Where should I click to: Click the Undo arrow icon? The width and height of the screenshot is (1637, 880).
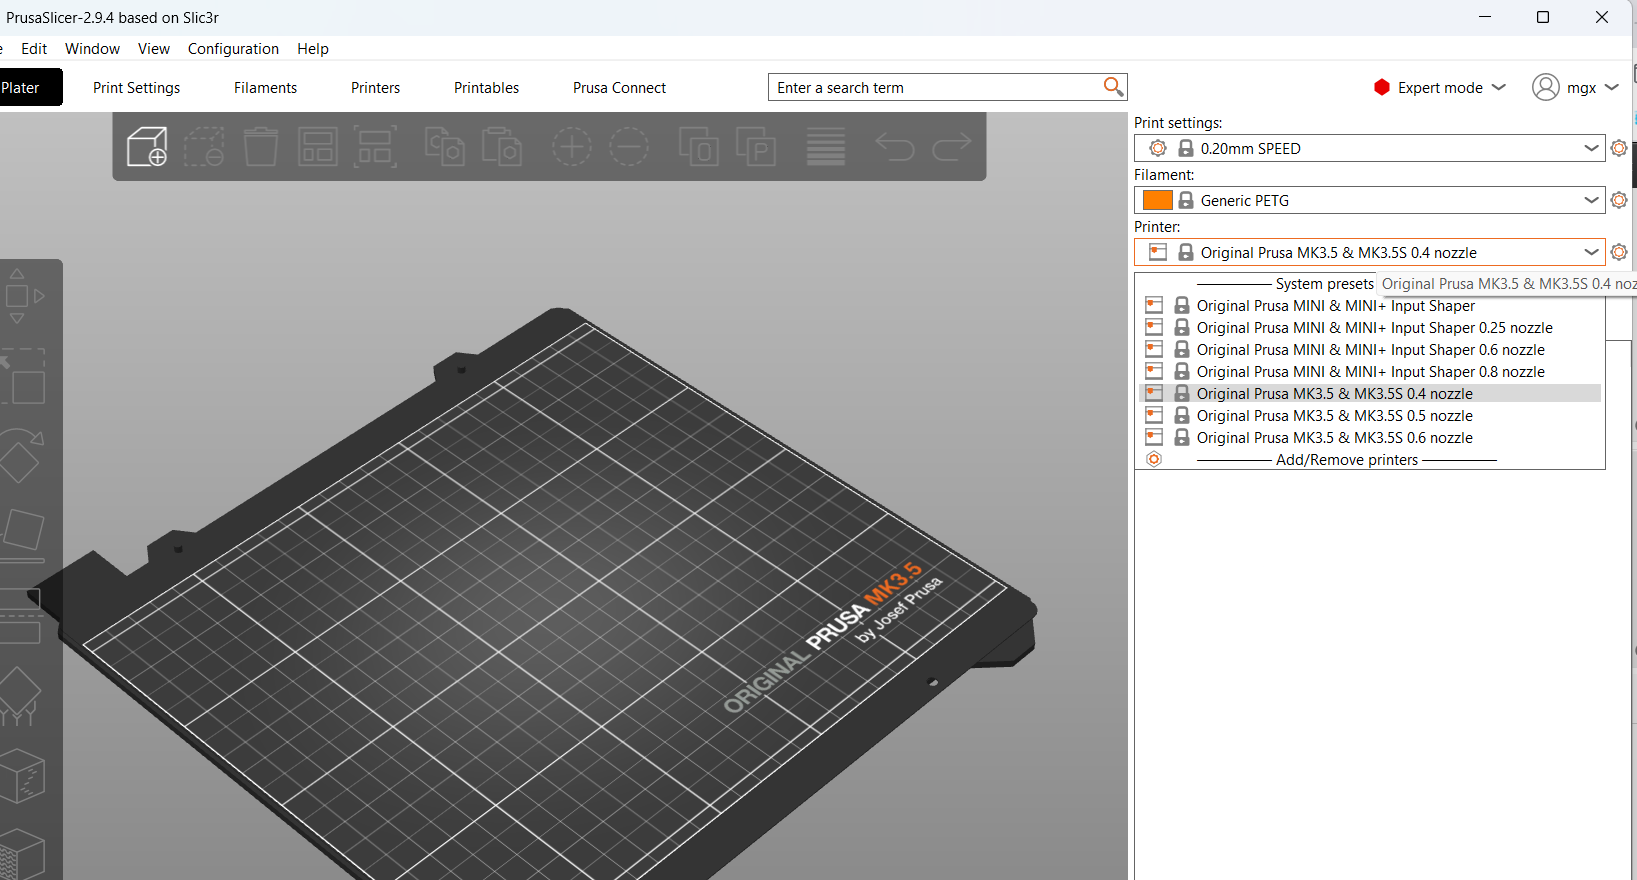[x=895, y=147]
